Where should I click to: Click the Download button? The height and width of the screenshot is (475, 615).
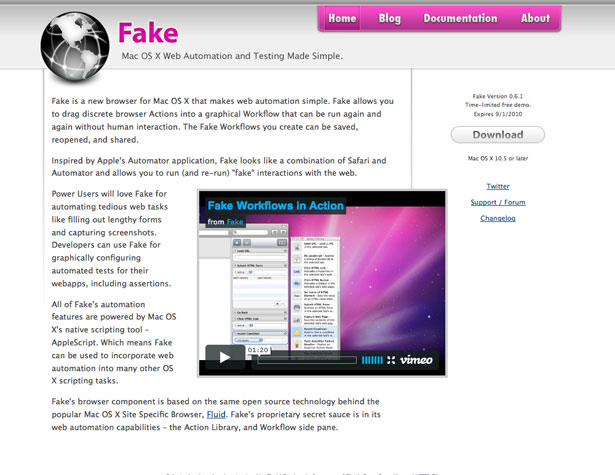tap(498, 135)
